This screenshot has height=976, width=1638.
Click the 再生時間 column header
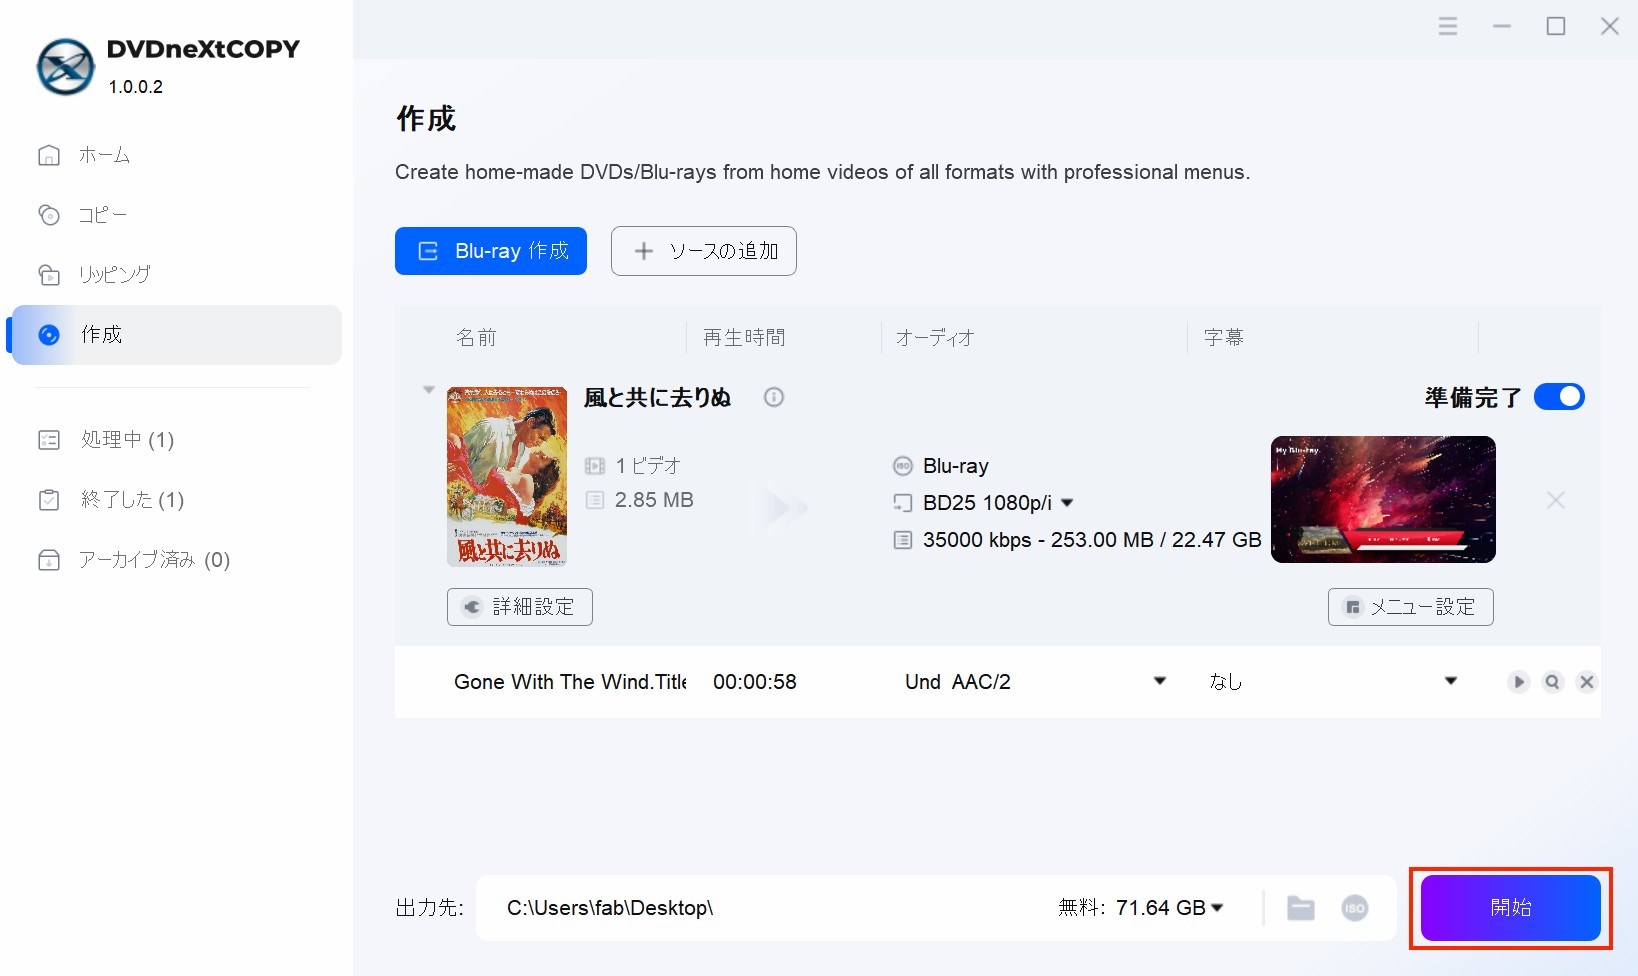coord(744,338)
